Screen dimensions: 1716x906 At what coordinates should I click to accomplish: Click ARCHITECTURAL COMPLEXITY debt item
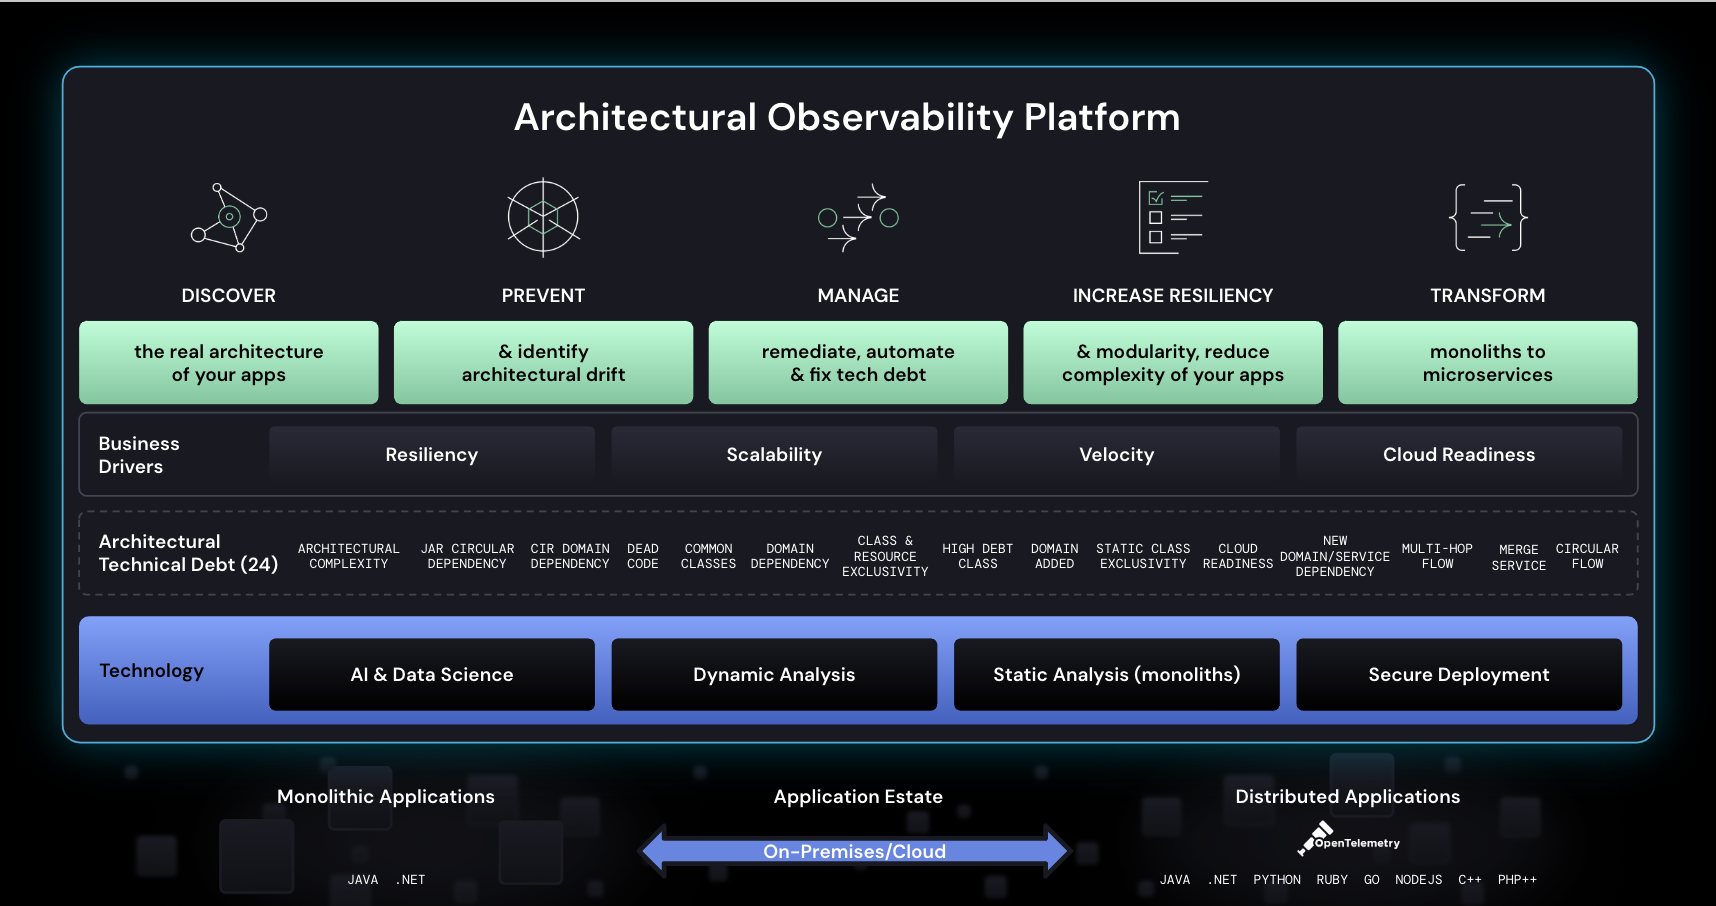(349, 556)
